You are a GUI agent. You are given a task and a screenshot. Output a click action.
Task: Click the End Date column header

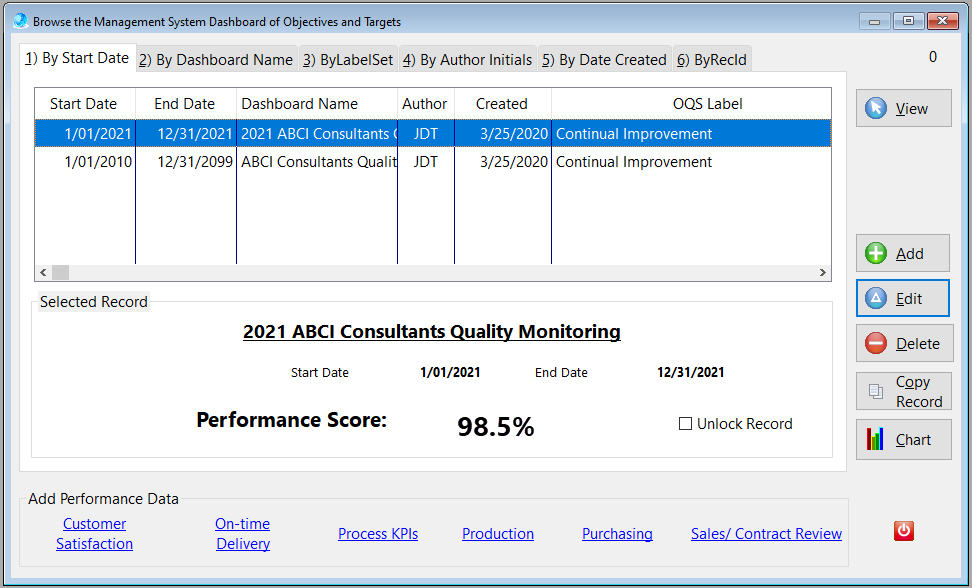click(185, 103)
